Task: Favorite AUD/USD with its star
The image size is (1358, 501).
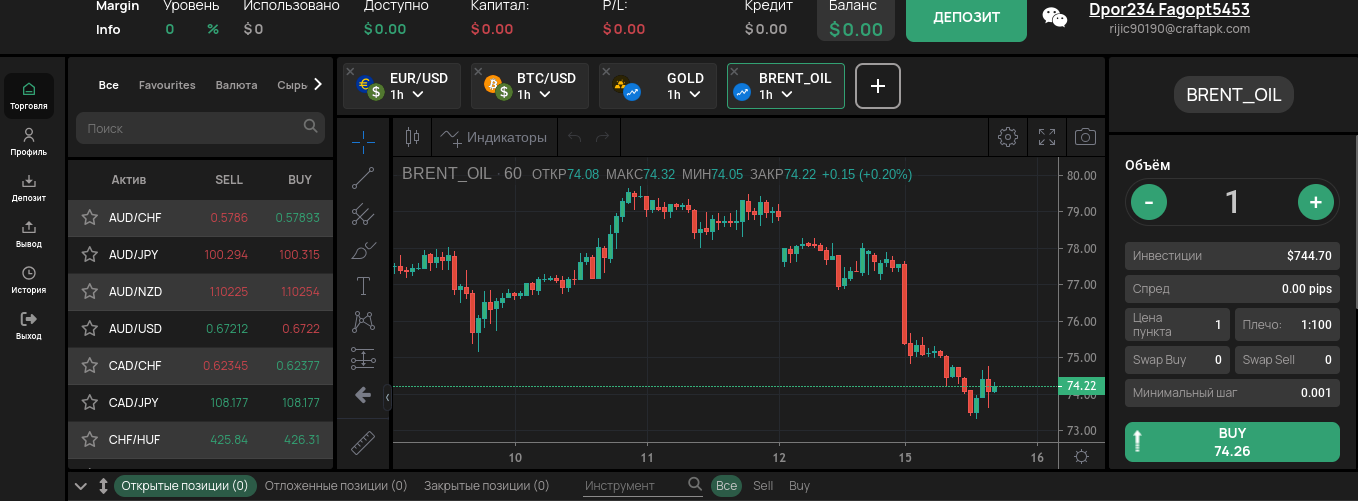Action: pyautogui.click(x=89, y=328)
